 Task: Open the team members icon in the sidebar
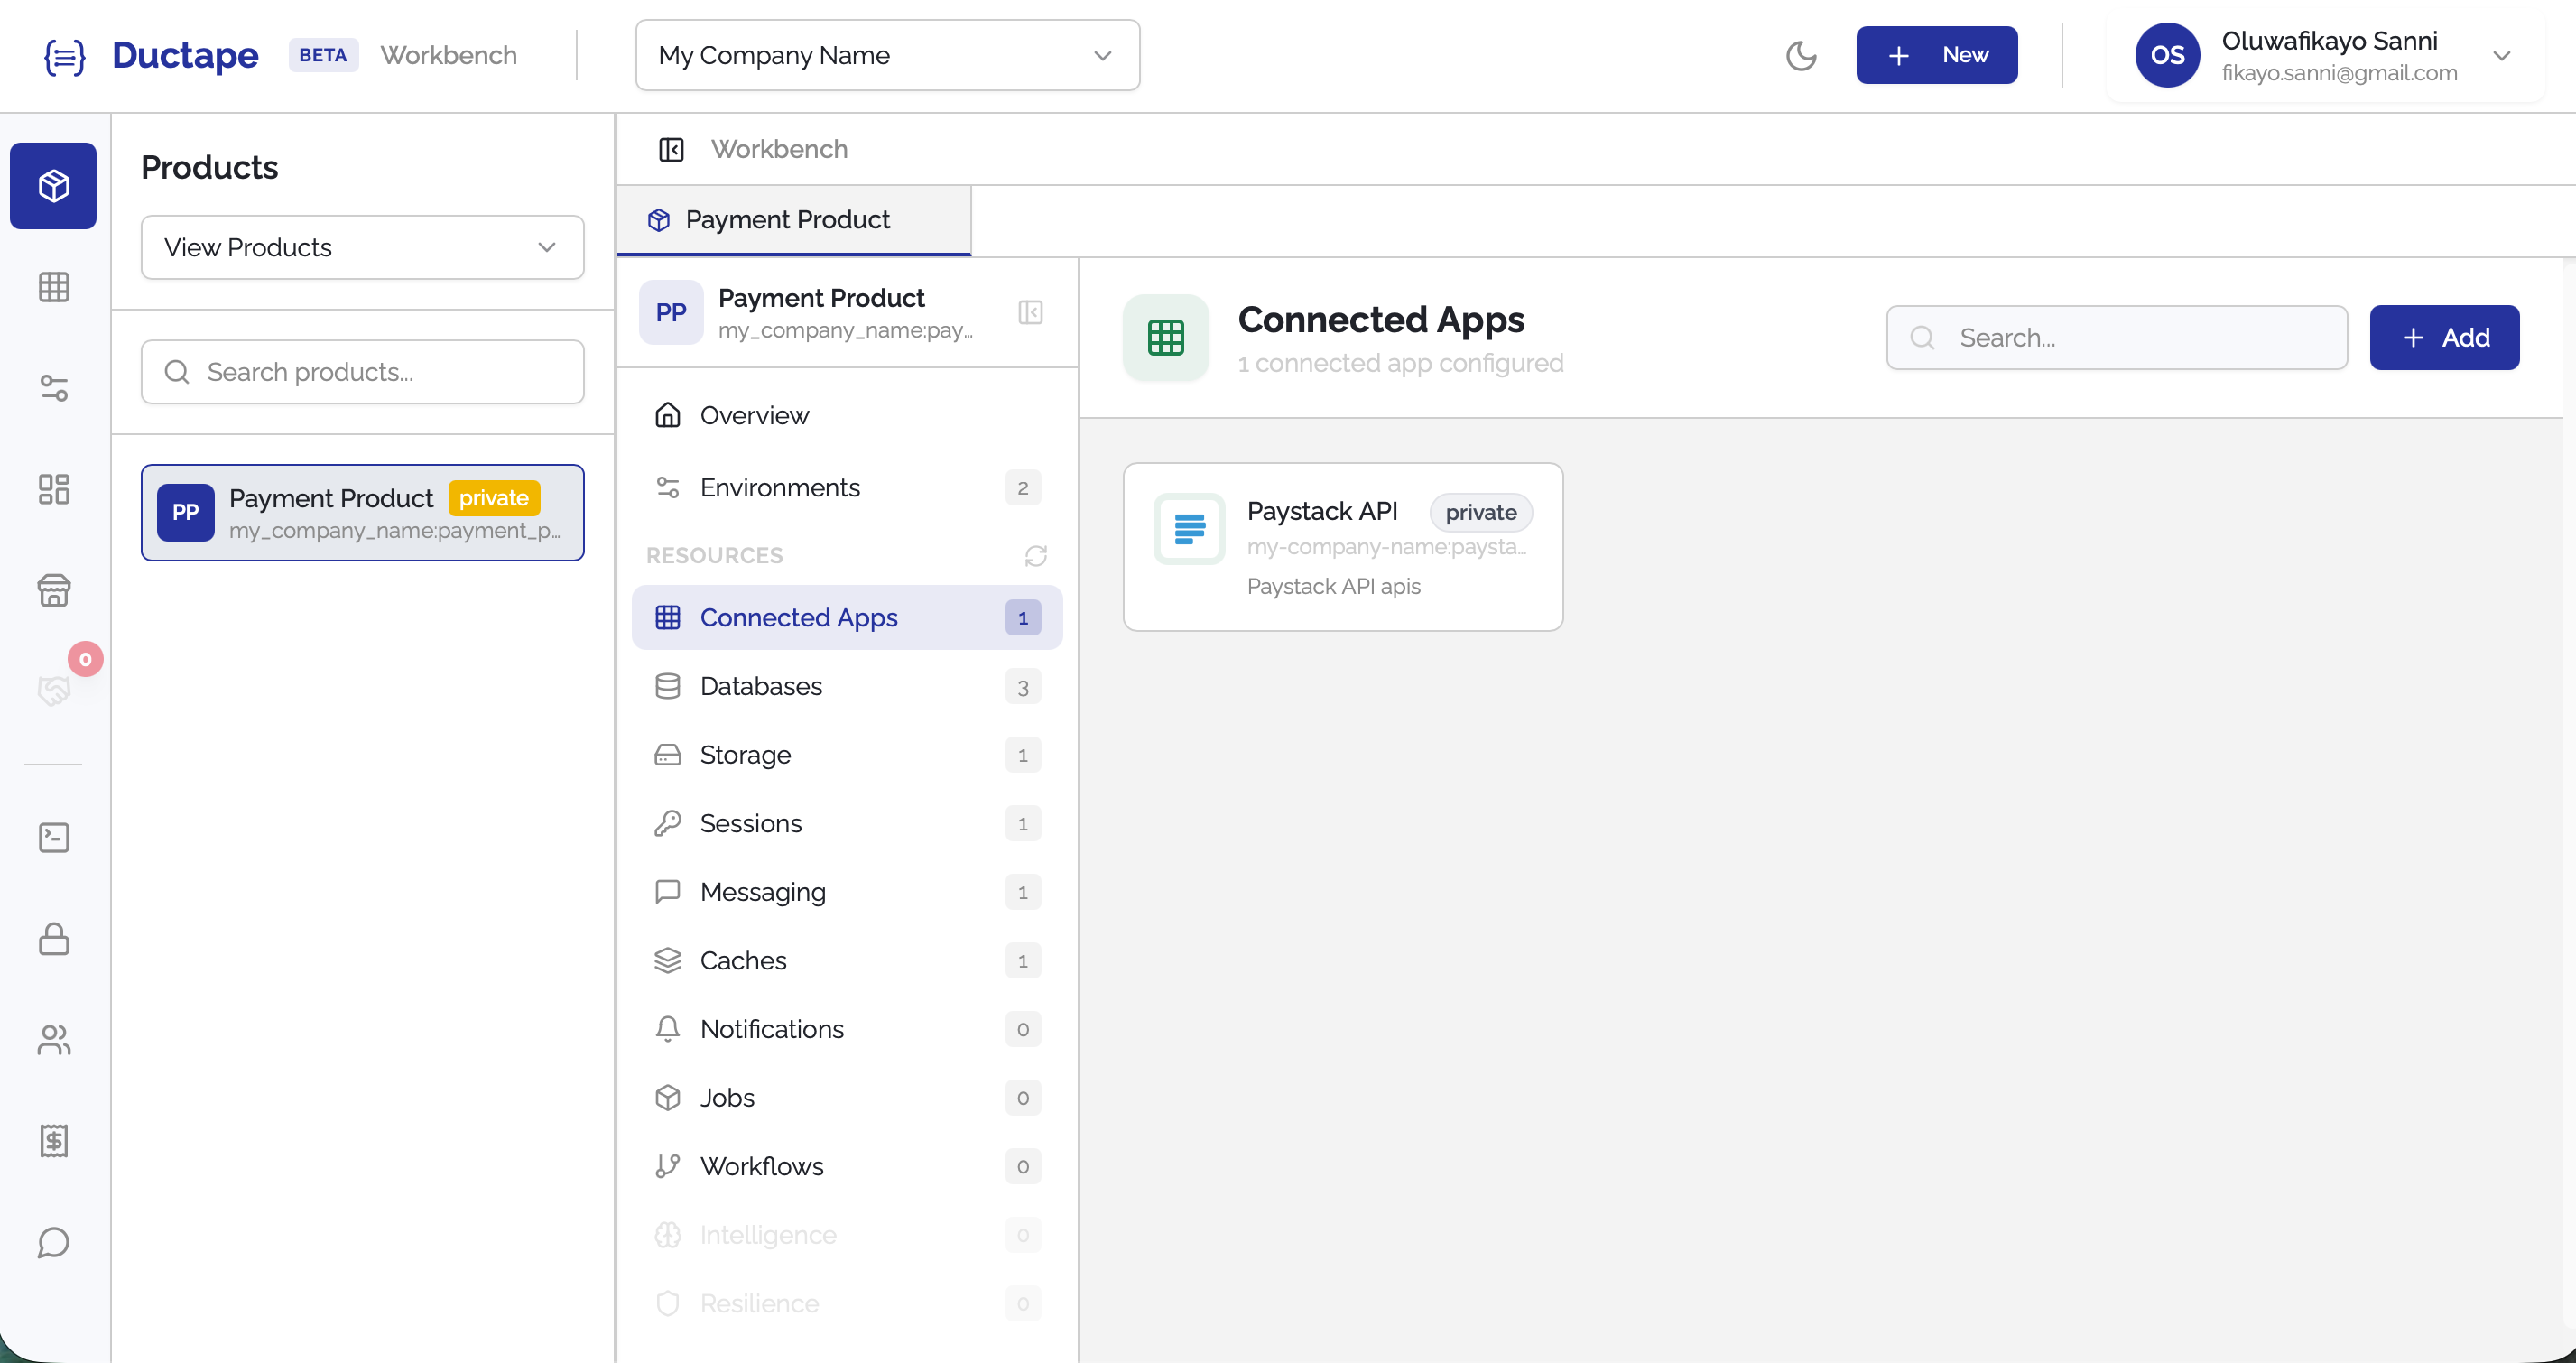click(x=52, y=1041)
